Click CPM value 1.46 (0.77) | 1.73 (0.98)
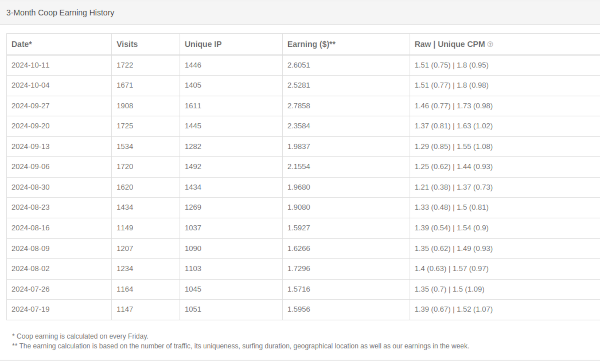 pyautogui.click(x=453, y=106)
